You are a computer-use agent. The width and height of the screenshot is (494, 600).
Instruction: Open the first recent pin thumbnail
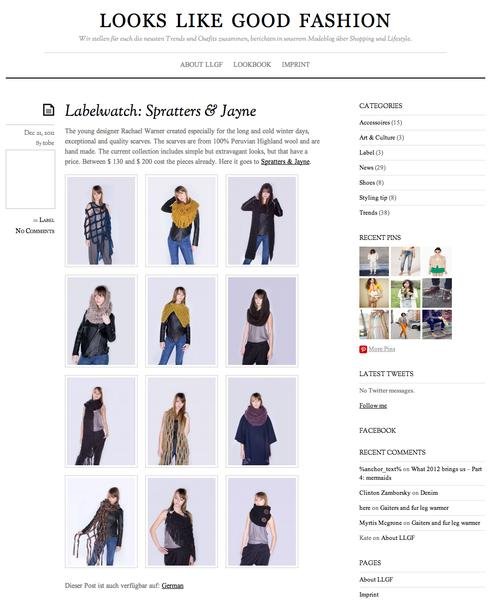[x=374, y=261]
